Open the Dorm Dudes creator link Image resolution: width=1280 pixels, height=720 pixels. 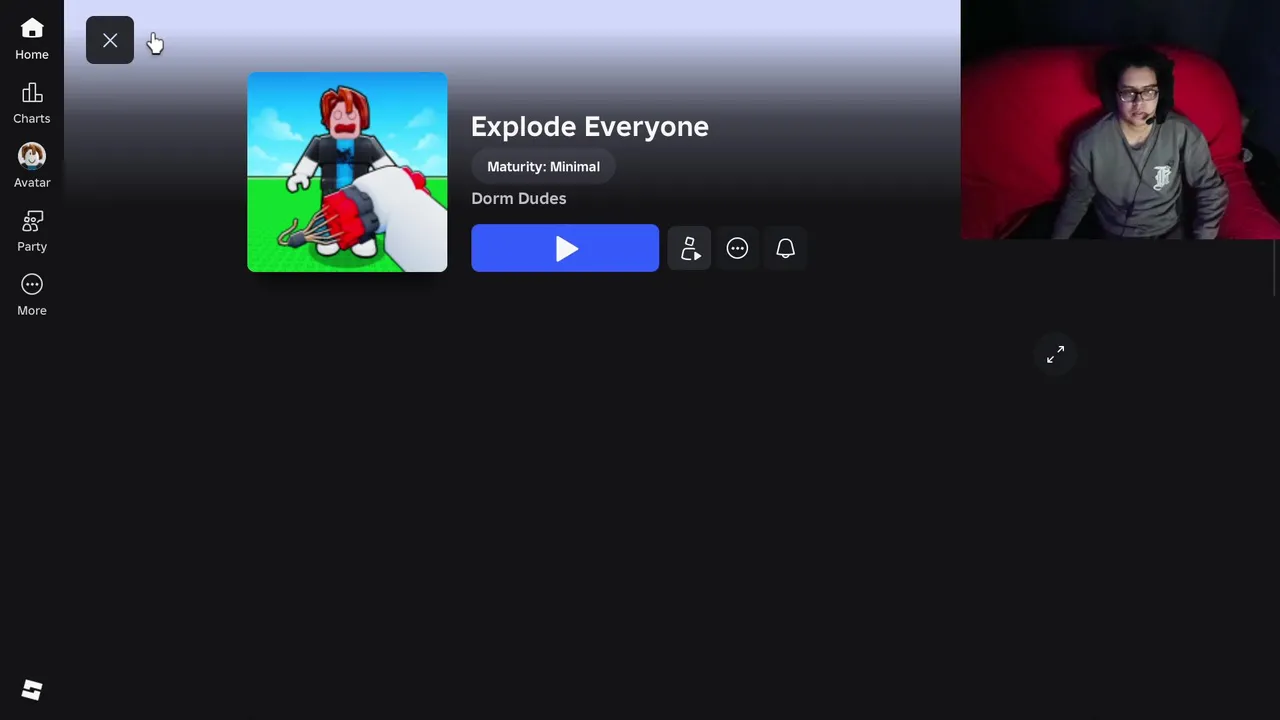pyautogui.click(x=518, y=198)
